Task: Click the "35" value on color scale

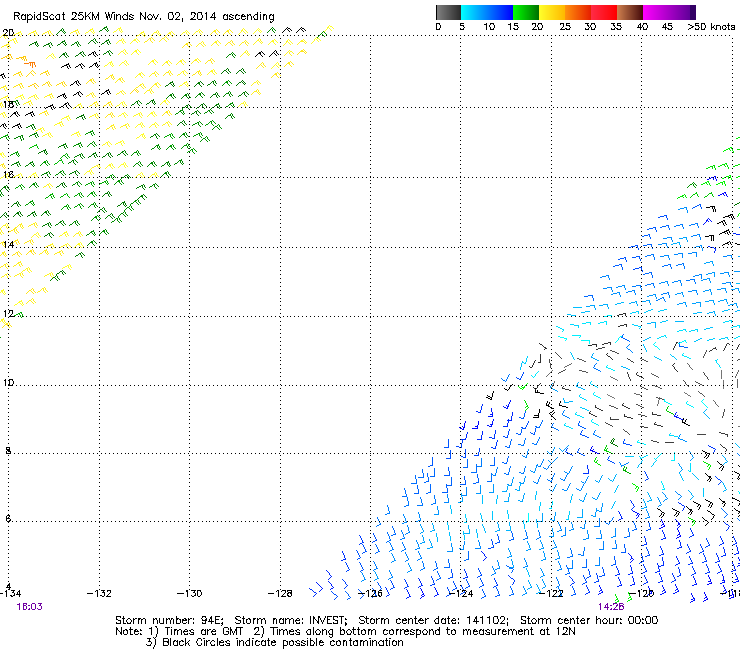Action: point(616,26)
